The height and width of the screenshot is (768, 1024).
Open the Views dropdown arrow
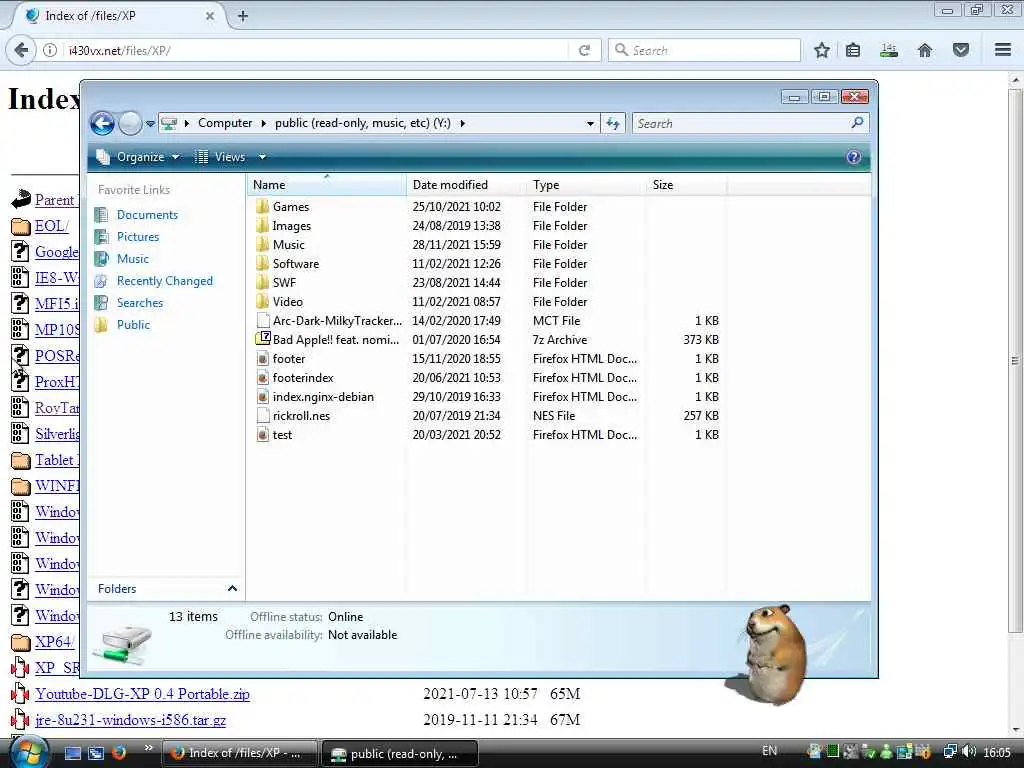click(262, 157)
